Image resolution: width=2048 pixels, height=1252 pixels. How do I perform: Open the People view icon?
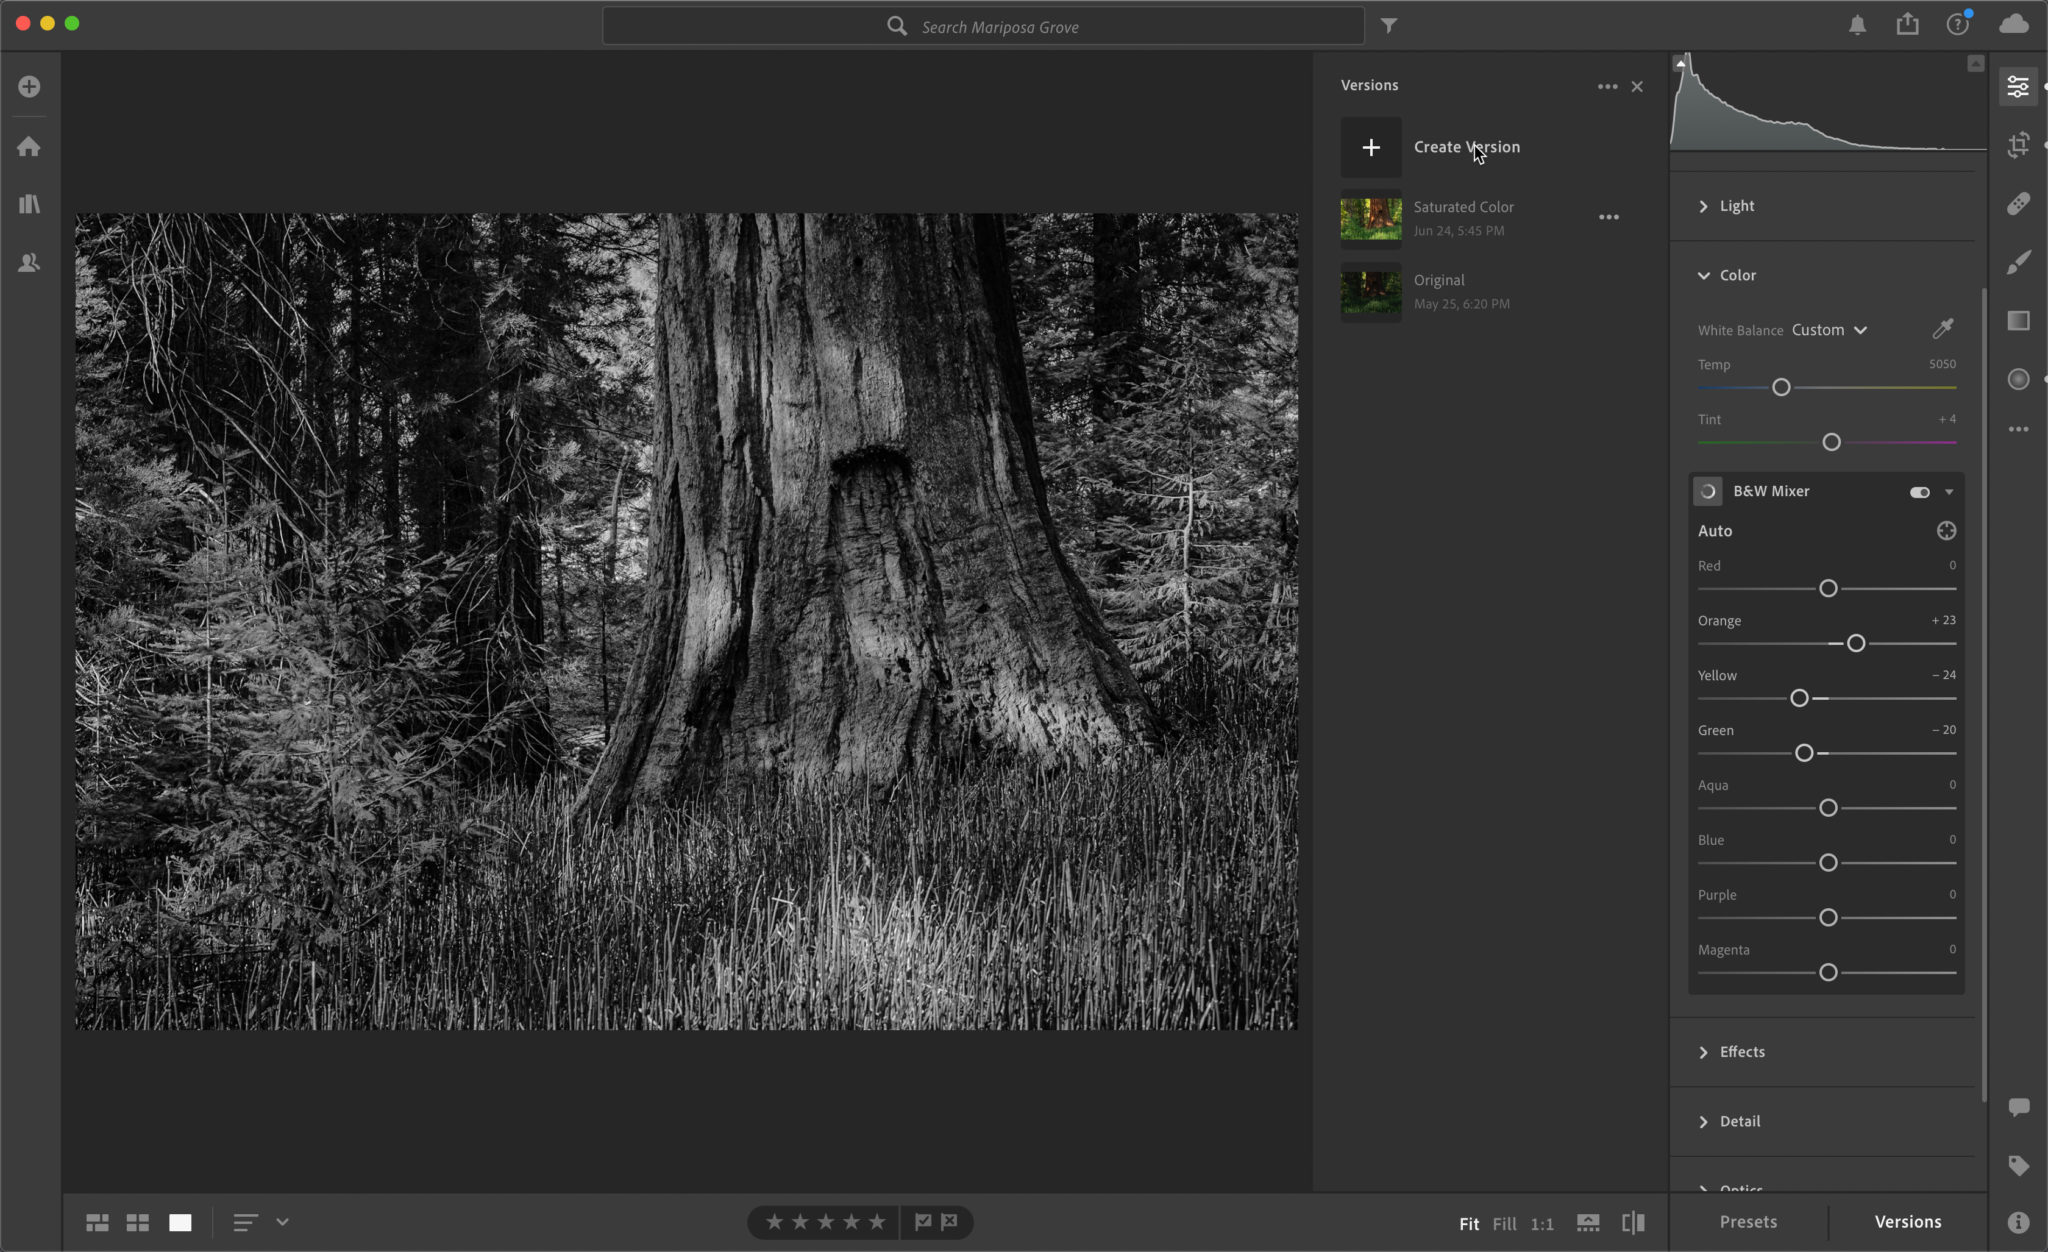(29, 263)
